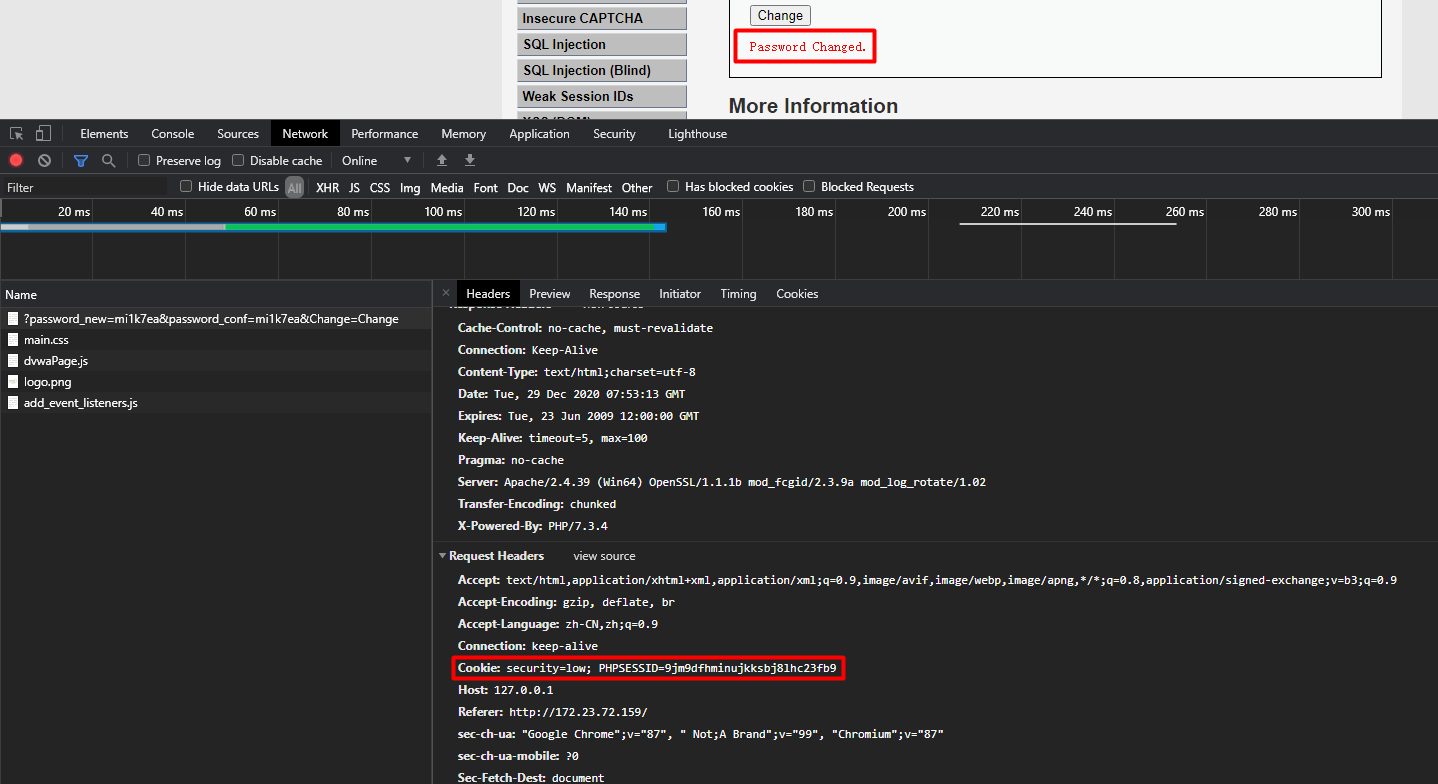The image size is (1438, 784).
Task: Collapse the Request Headers section
Action: pos(443,556)
